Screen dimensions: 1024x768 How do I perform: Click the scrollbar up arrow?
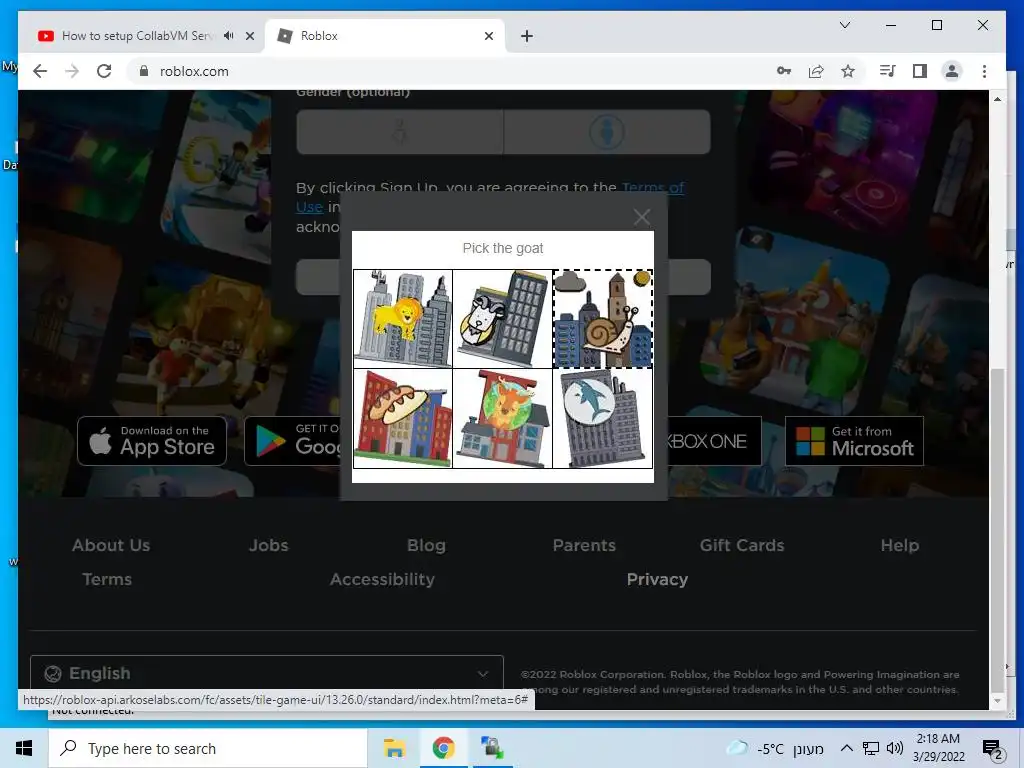pyautogui.click(x=997, y=99)
